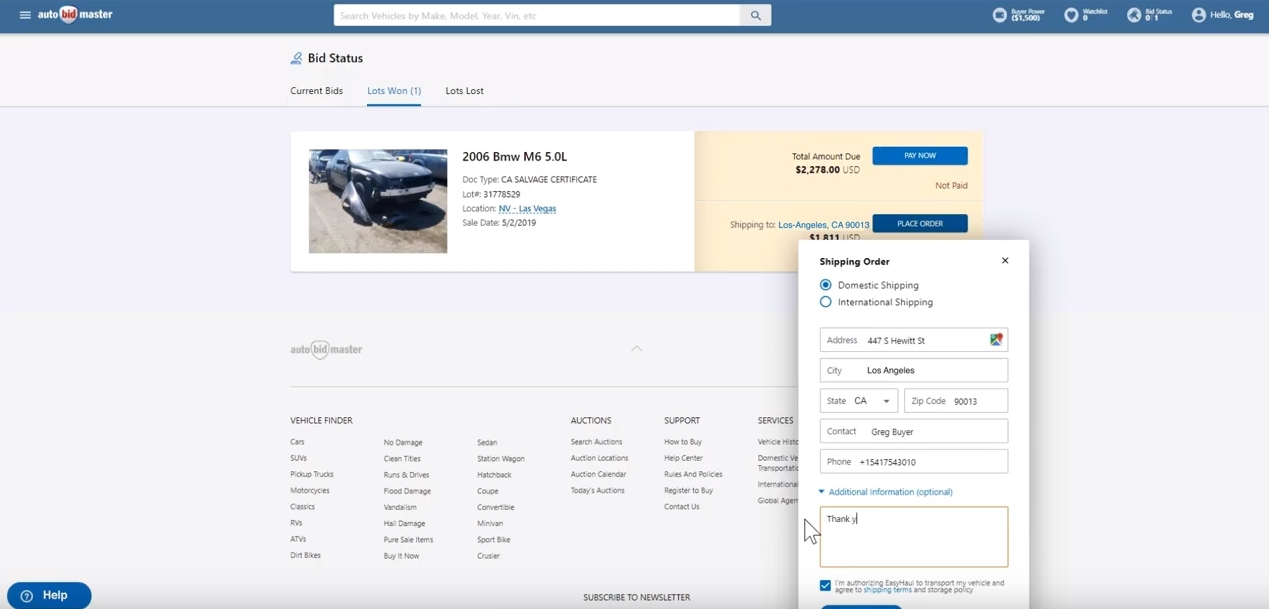Click the footer scroll-up chevron
The height and width of the screenshot is (609, 1269).
(637, 348)
